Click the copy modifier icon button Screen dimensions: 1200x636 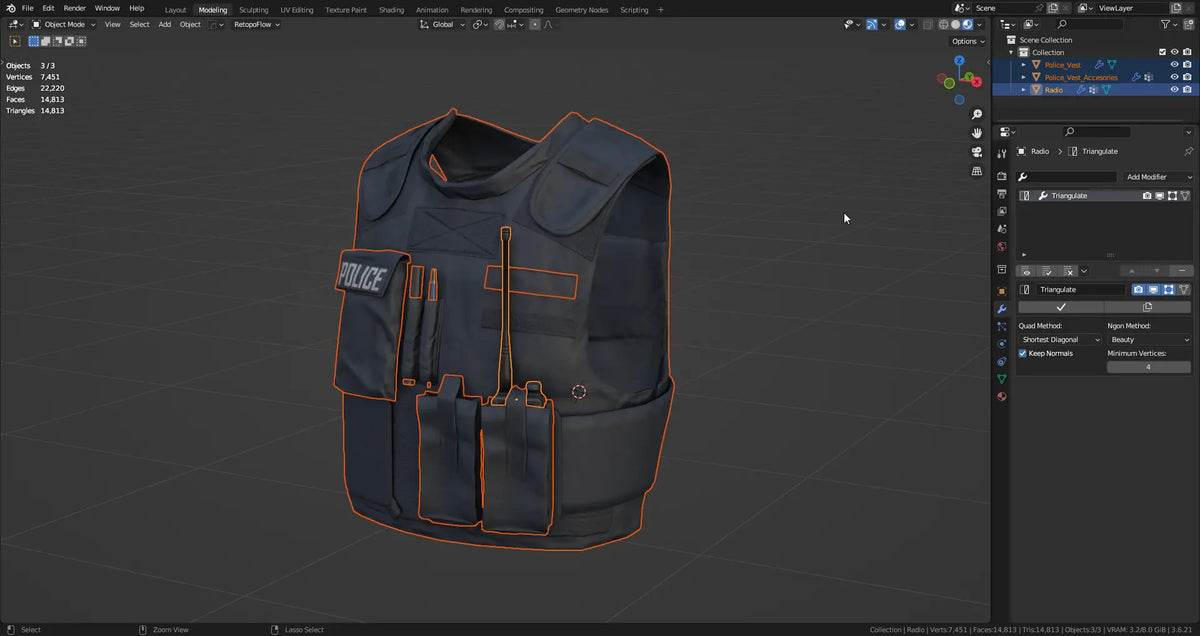1147,307
